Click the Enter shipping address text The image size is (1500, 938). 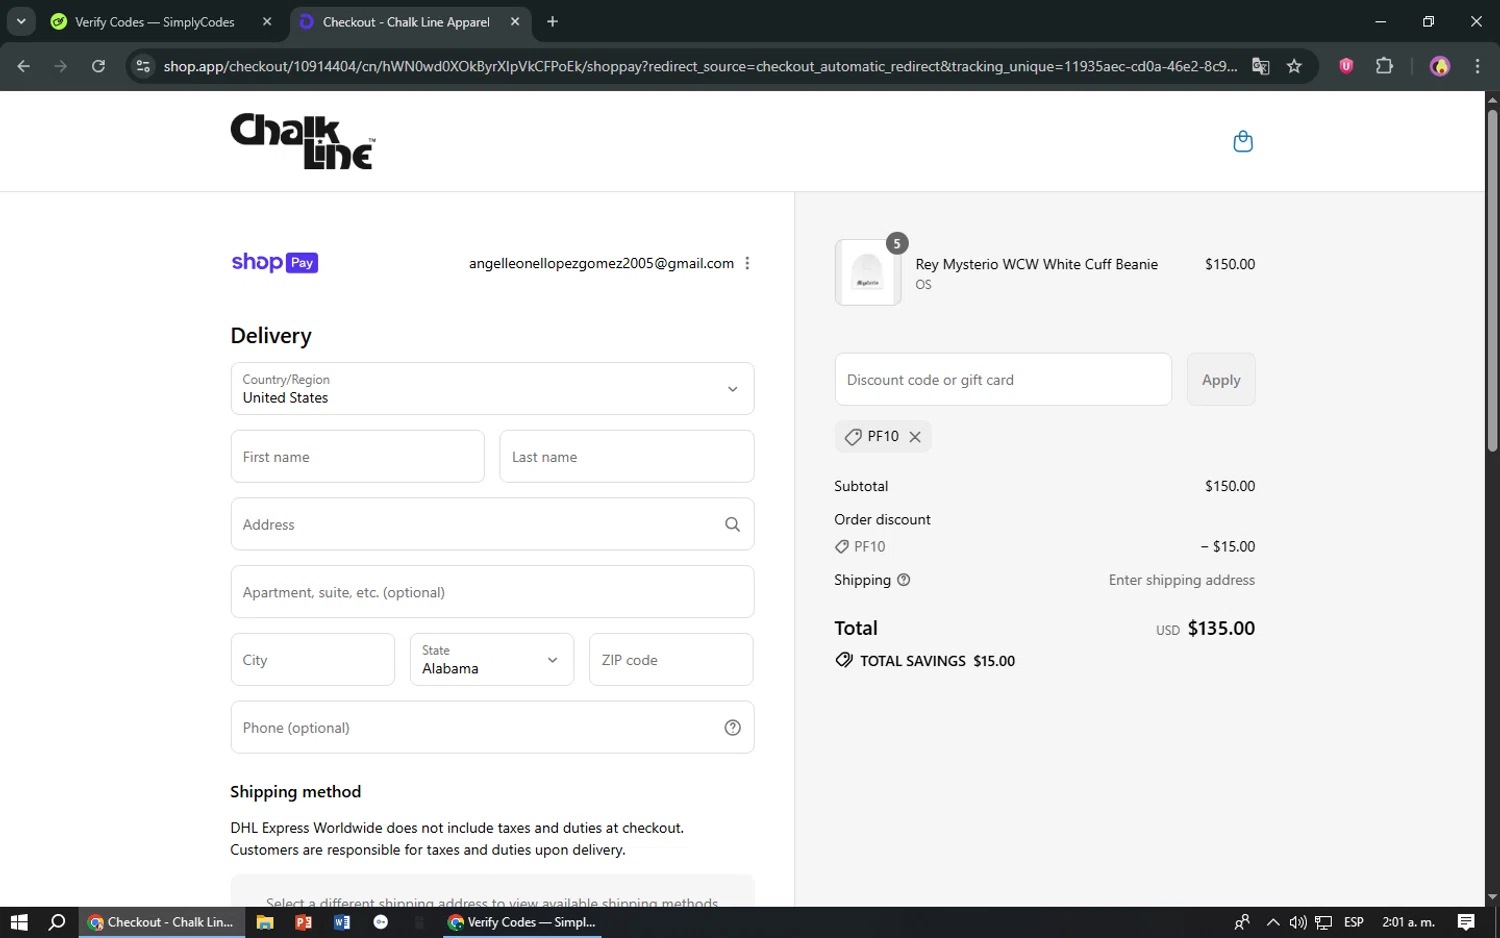tap(1181, 580)
